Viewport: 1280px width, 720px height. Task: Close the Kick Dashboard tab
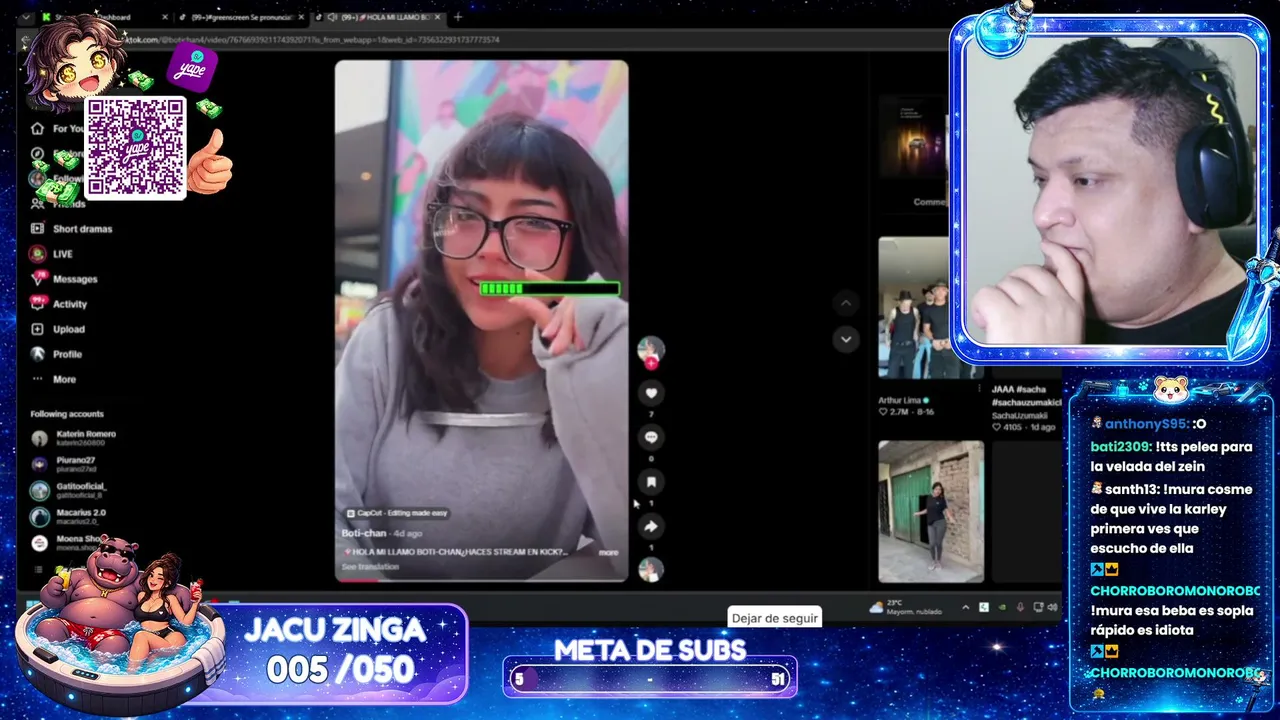165,17
